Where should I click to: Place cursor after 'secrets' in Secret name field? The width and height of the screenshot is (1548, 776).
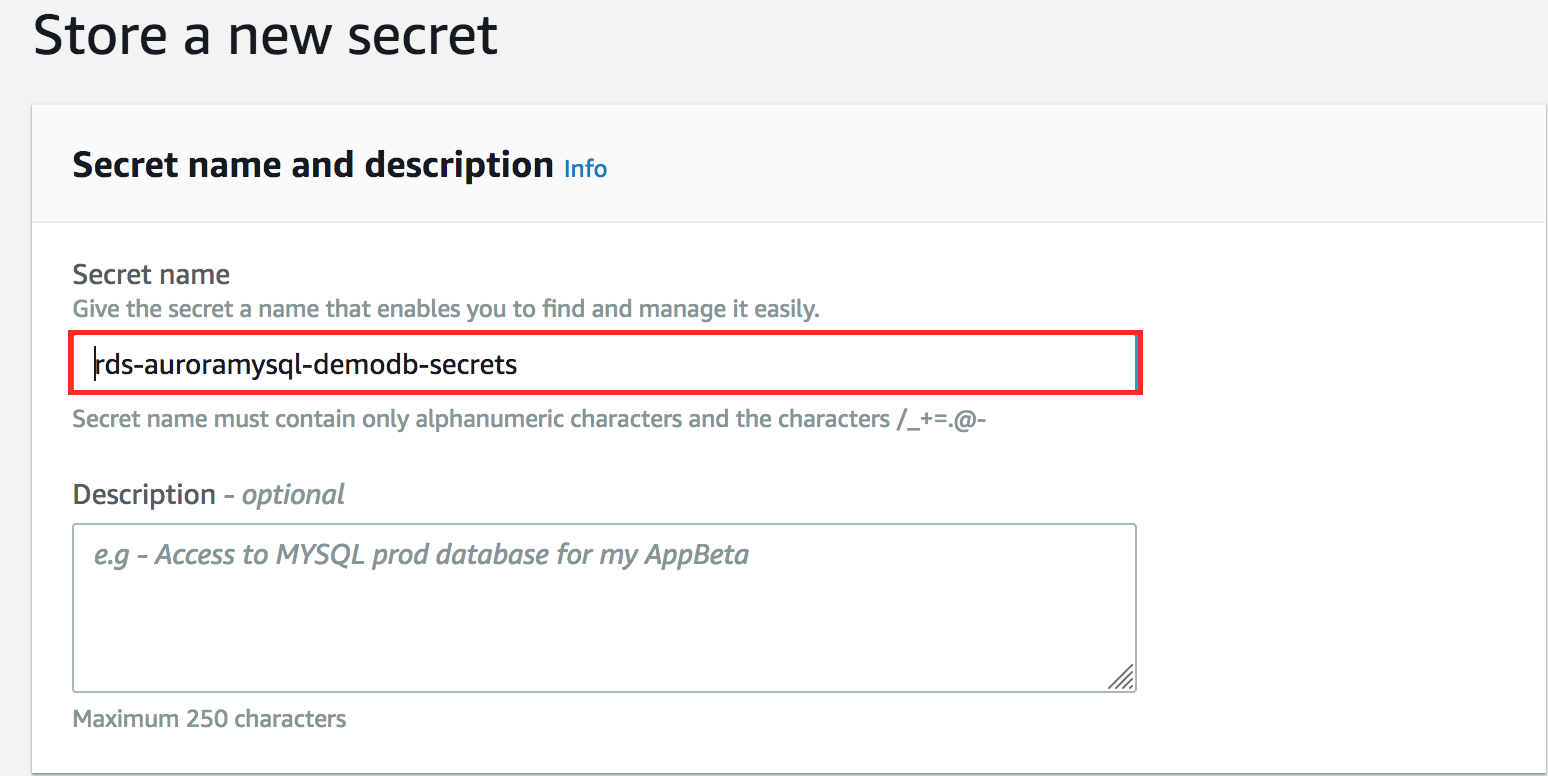pos(518,365)
